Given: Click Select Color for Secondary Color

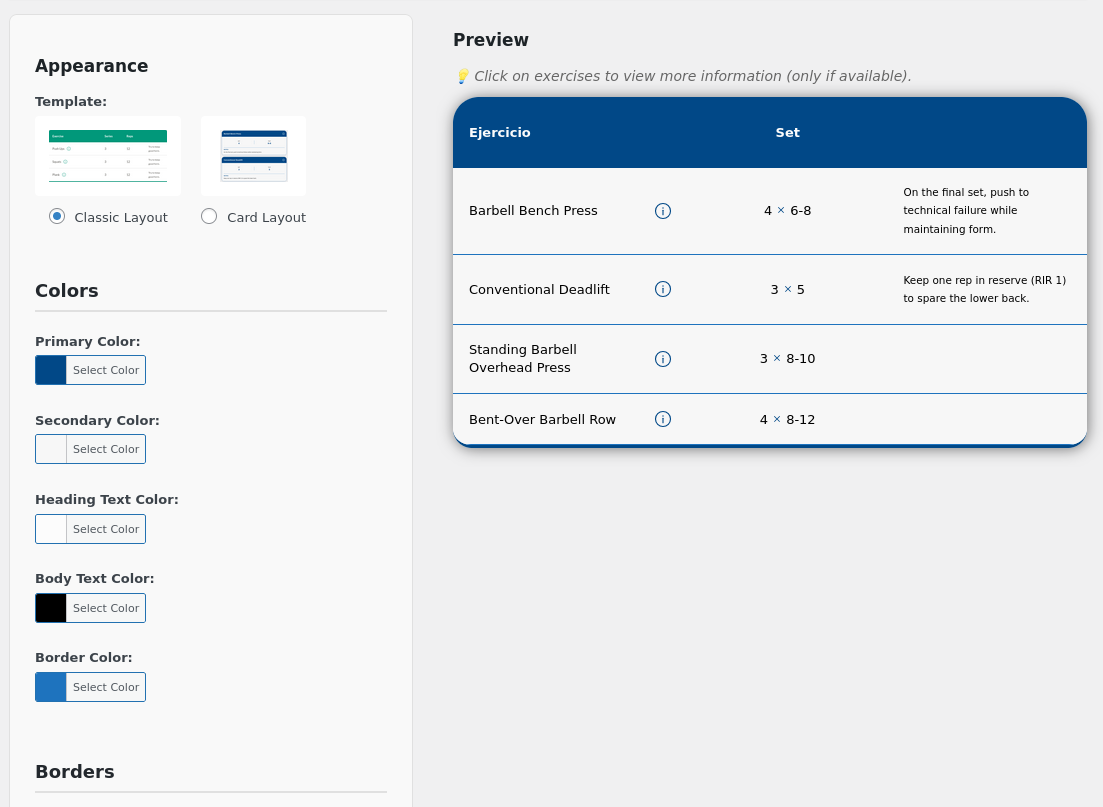Looking at the screenshot, I should click(105, 449).
